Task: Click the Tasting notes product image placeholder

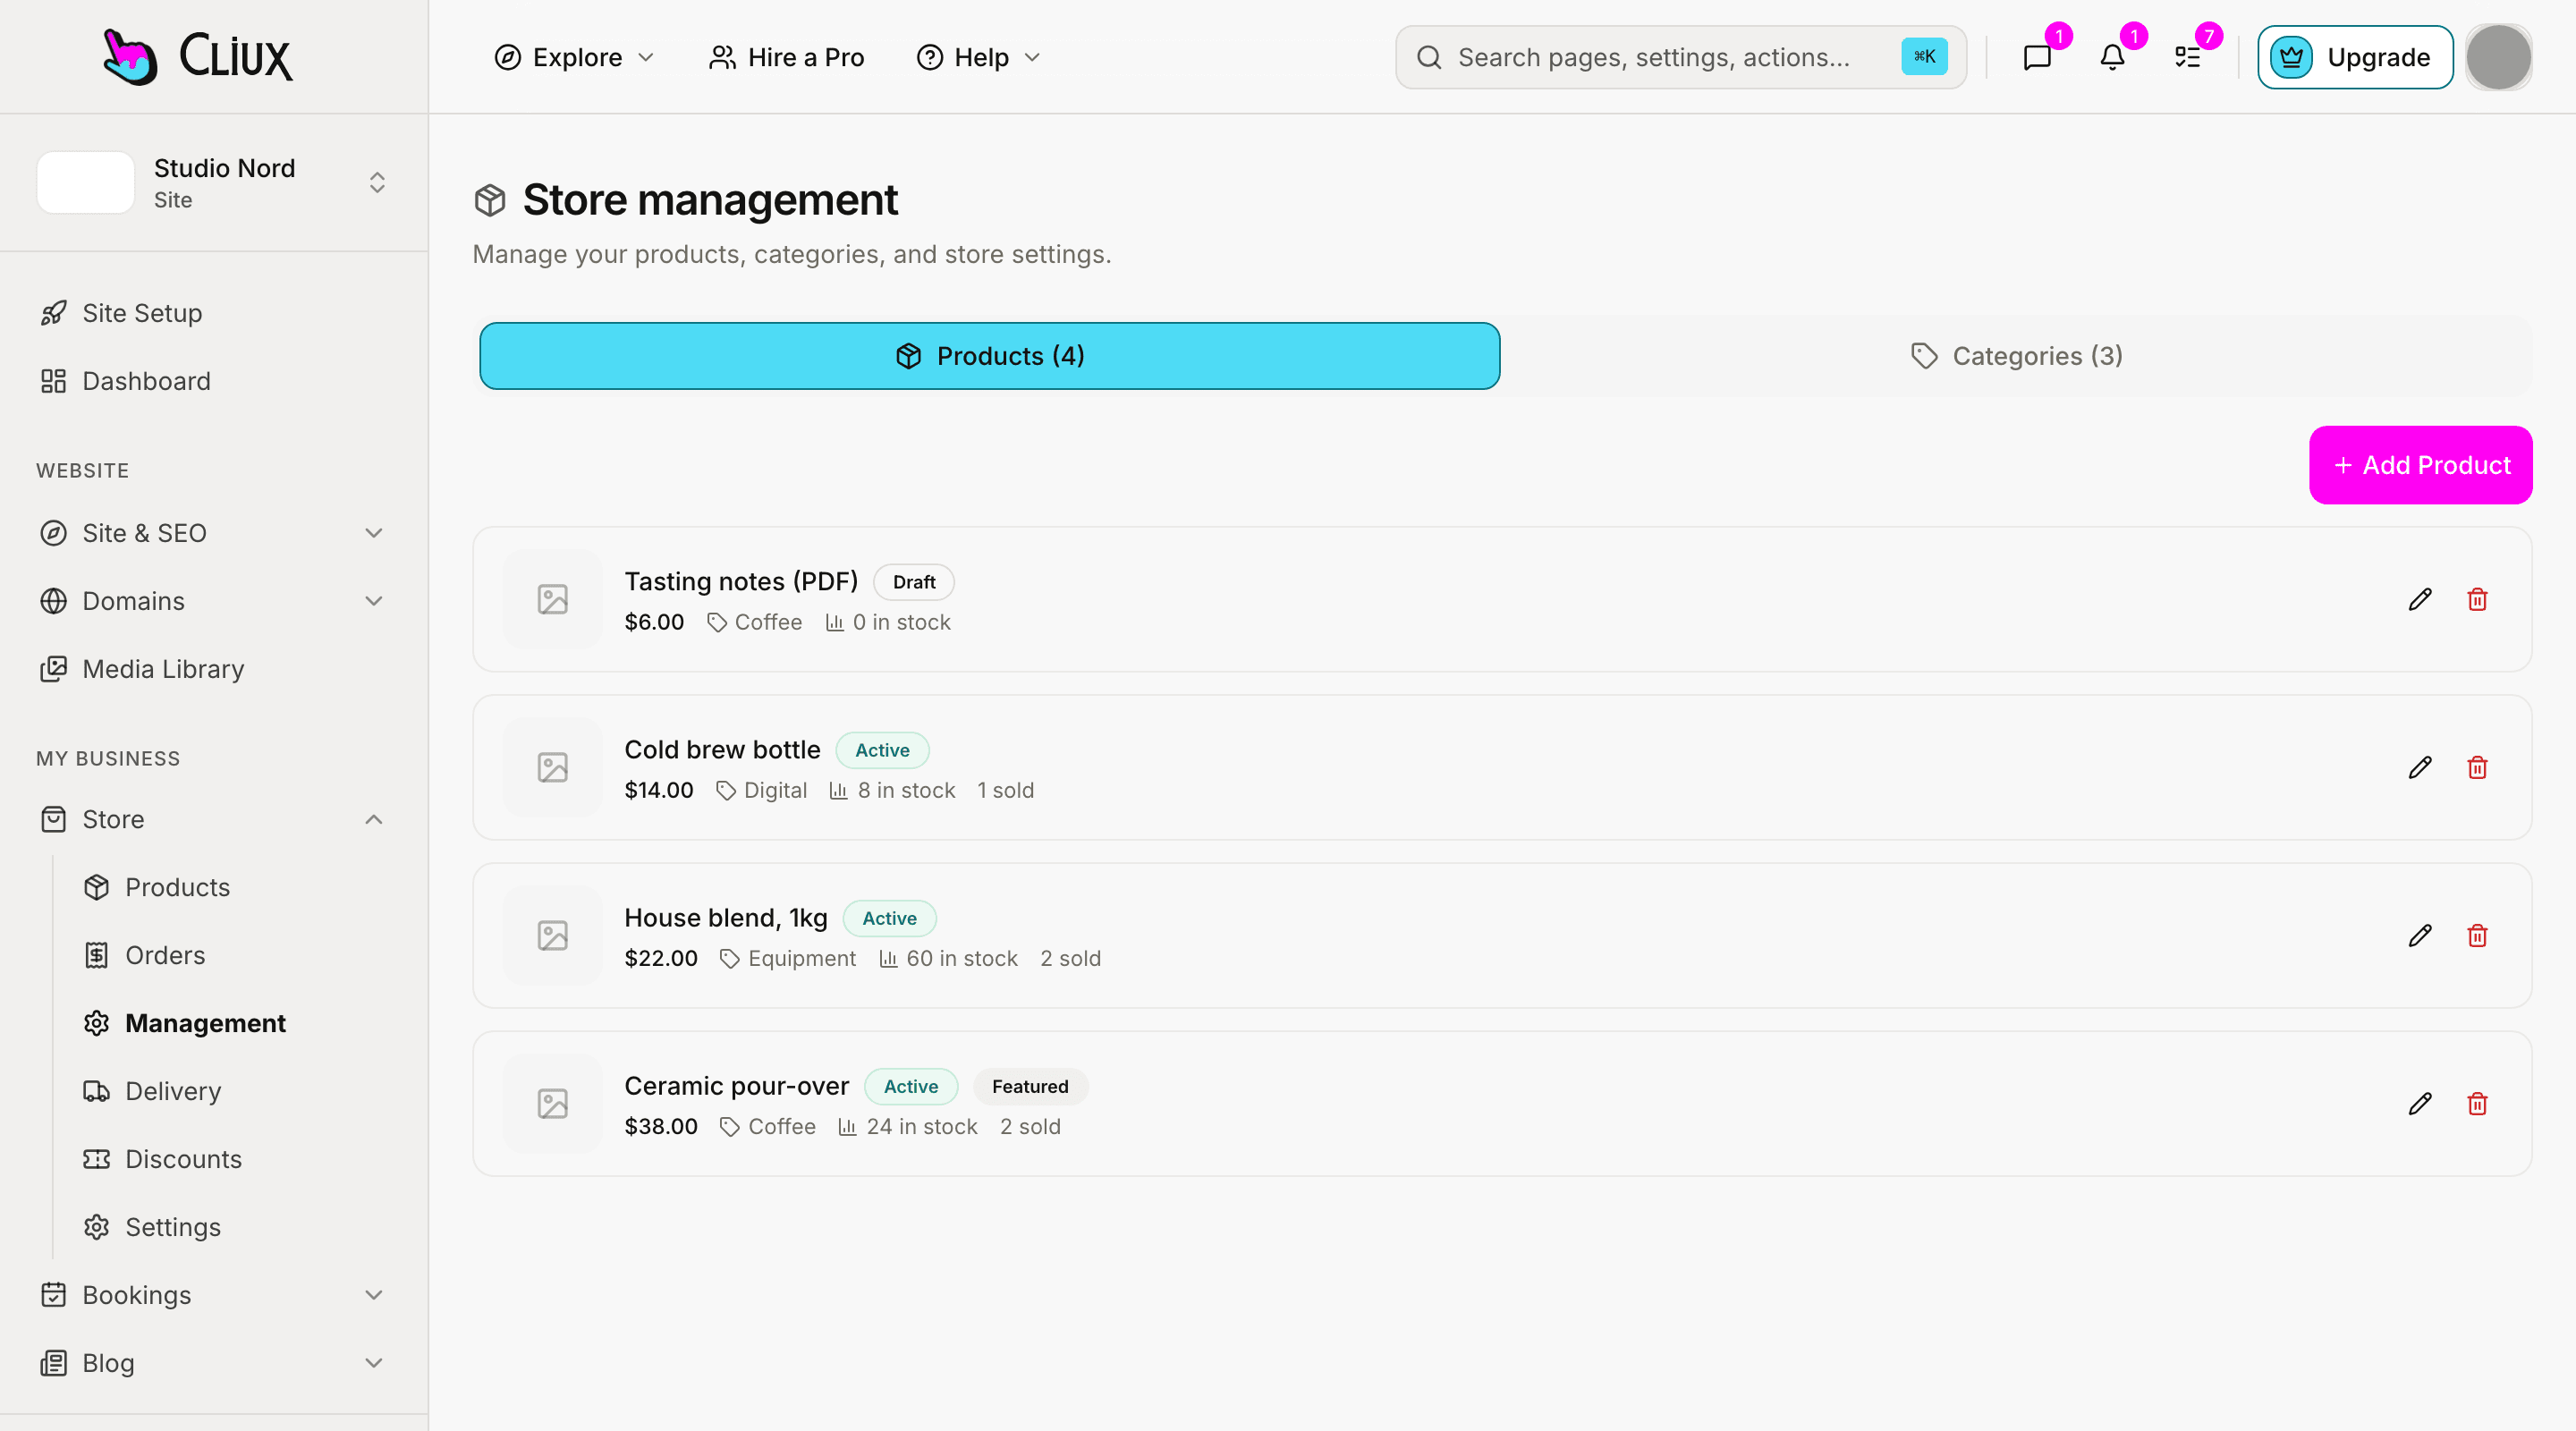Action: click(x=553, y=599)
